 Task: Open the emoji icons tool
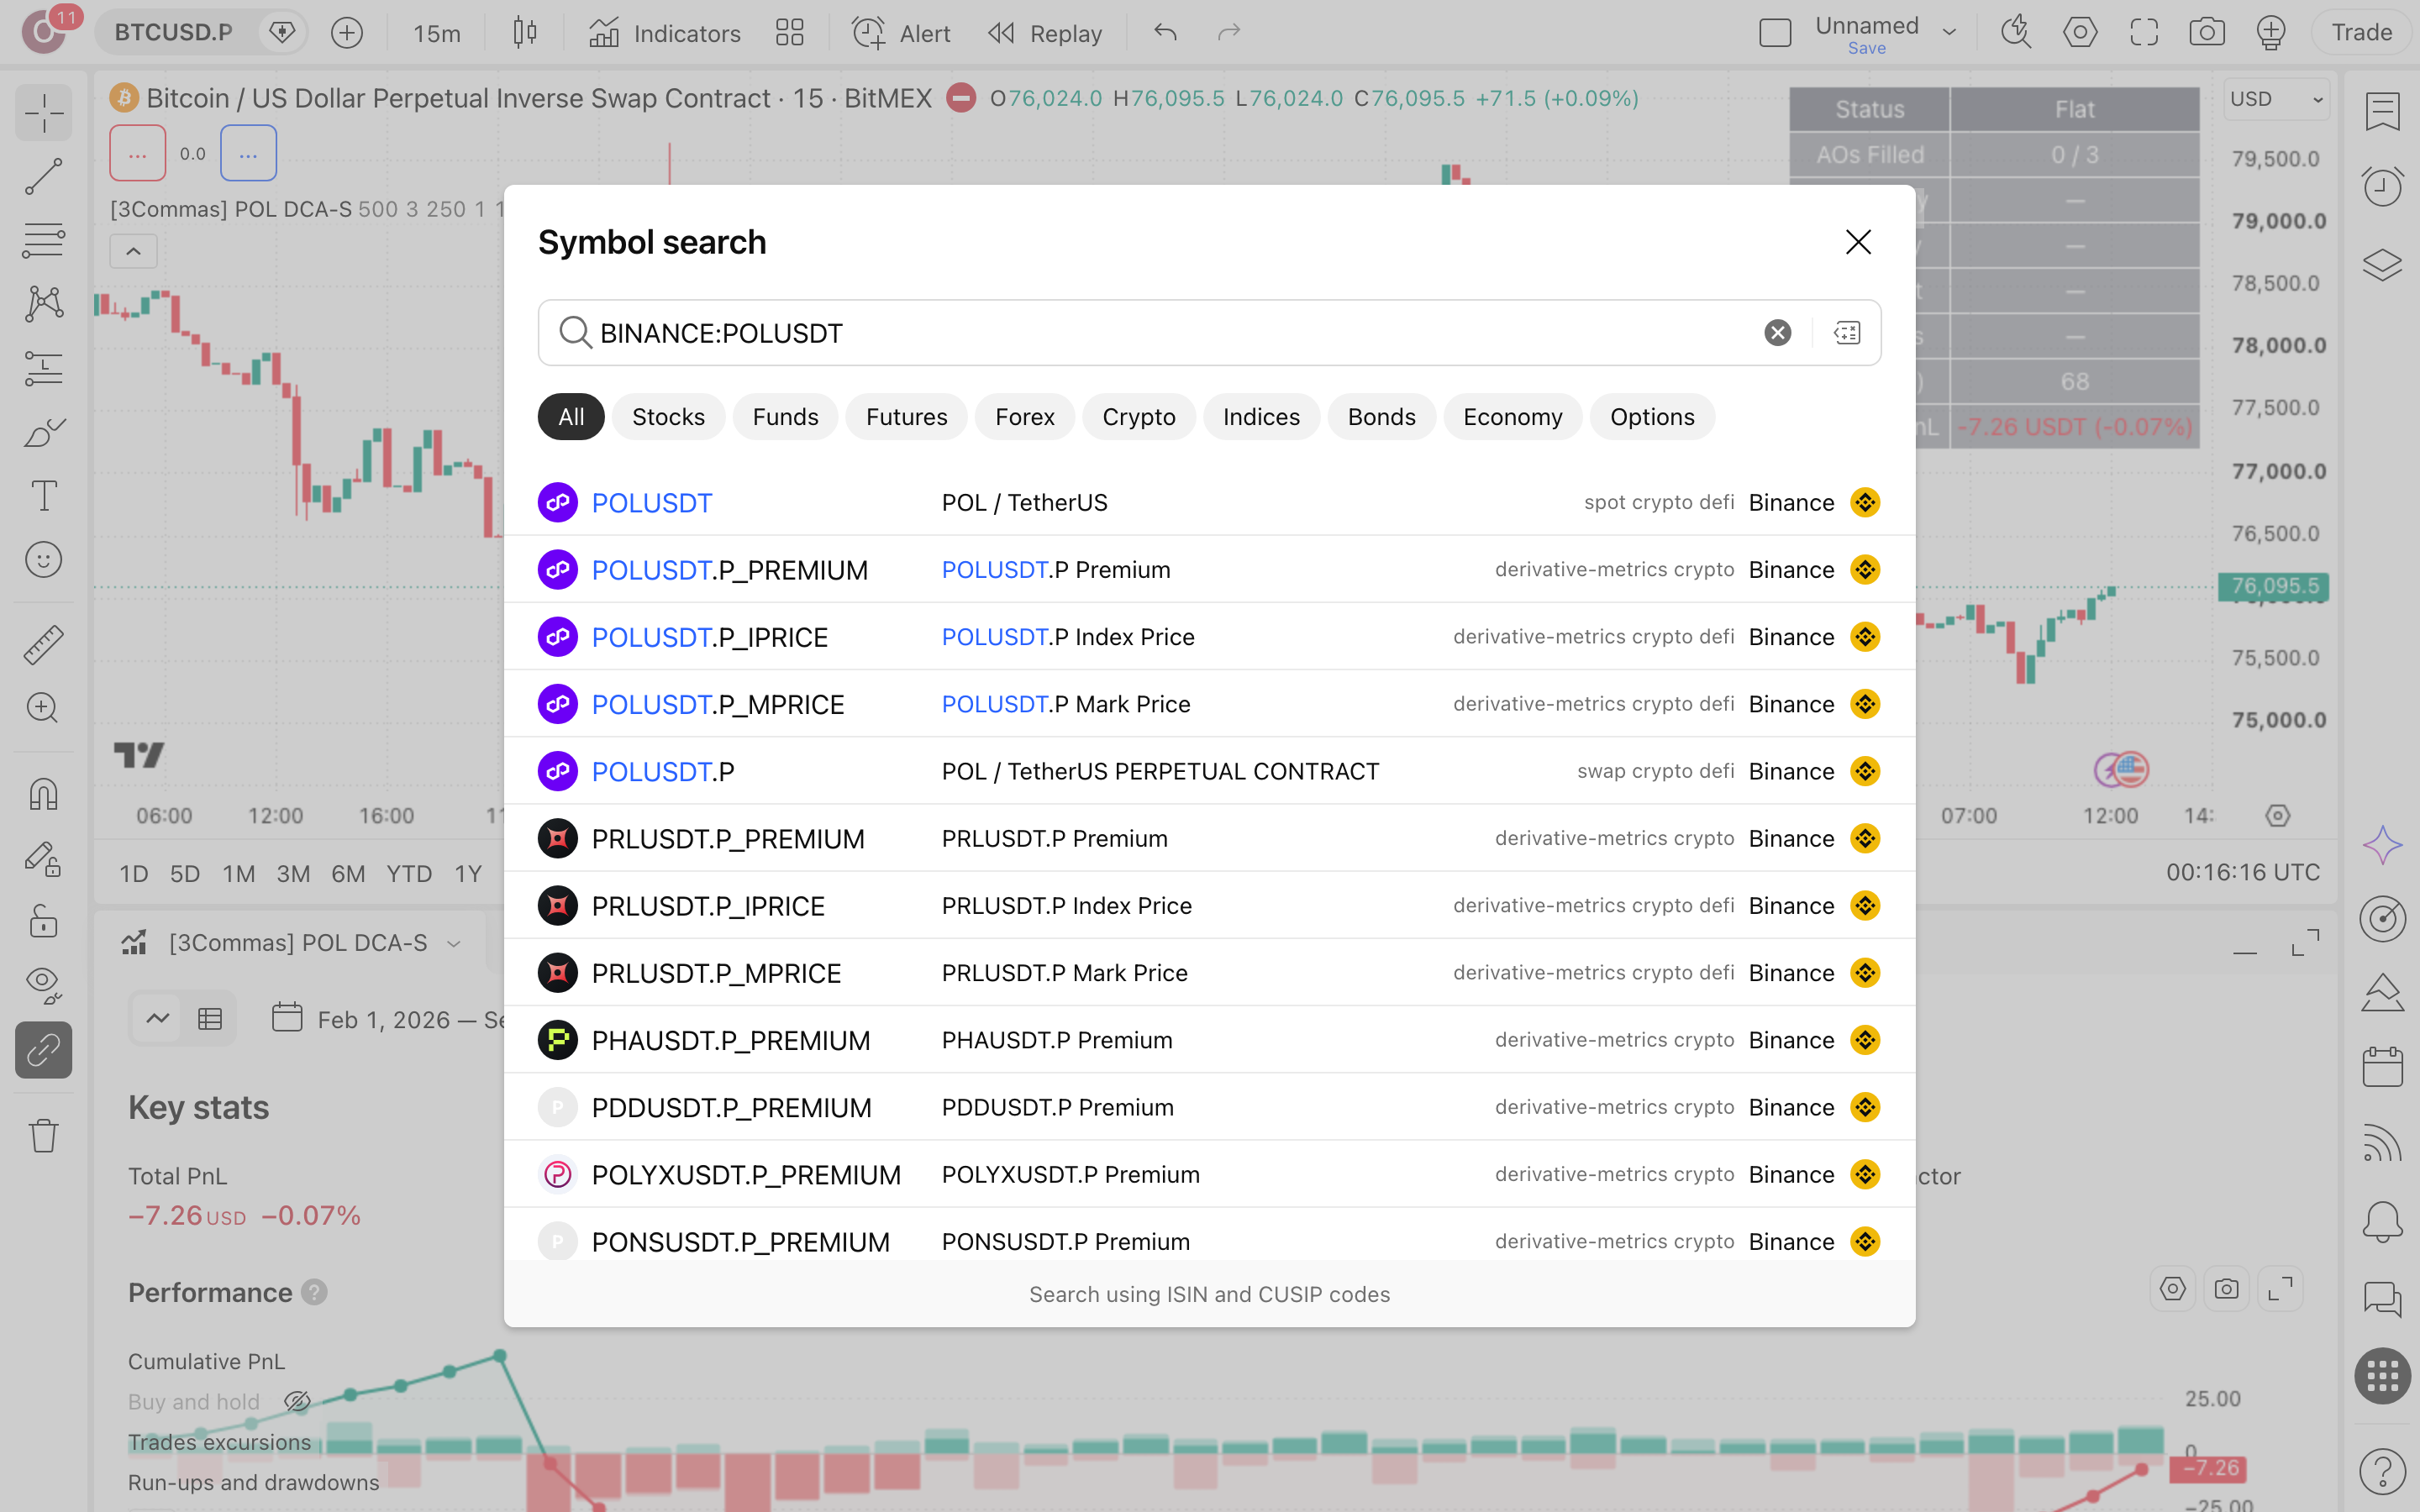point(43,560)
